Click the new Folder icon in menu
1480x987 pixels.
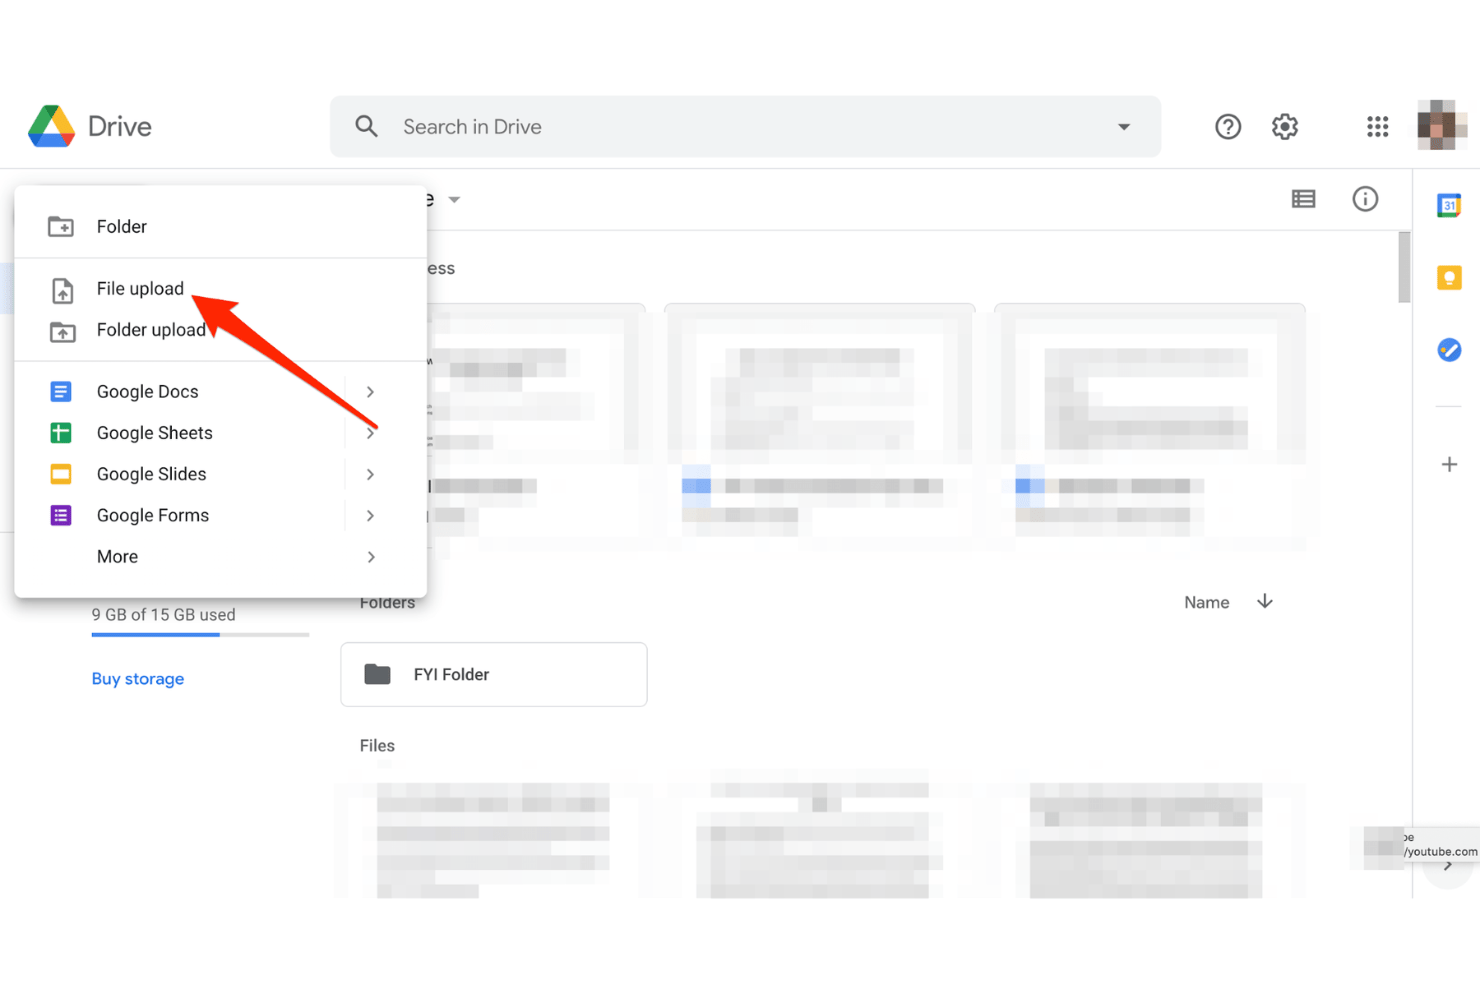click(x=61, y=227)
